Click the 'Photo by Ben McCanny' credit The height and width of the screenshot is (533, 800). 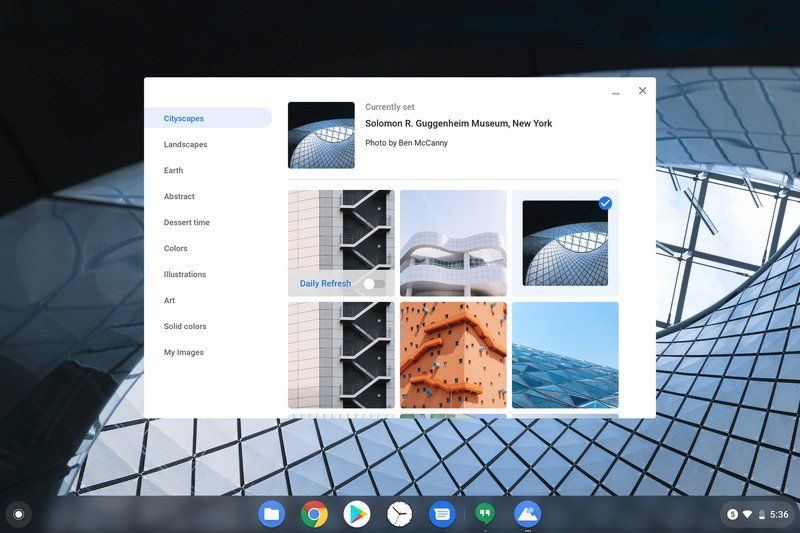click(407, 143)
